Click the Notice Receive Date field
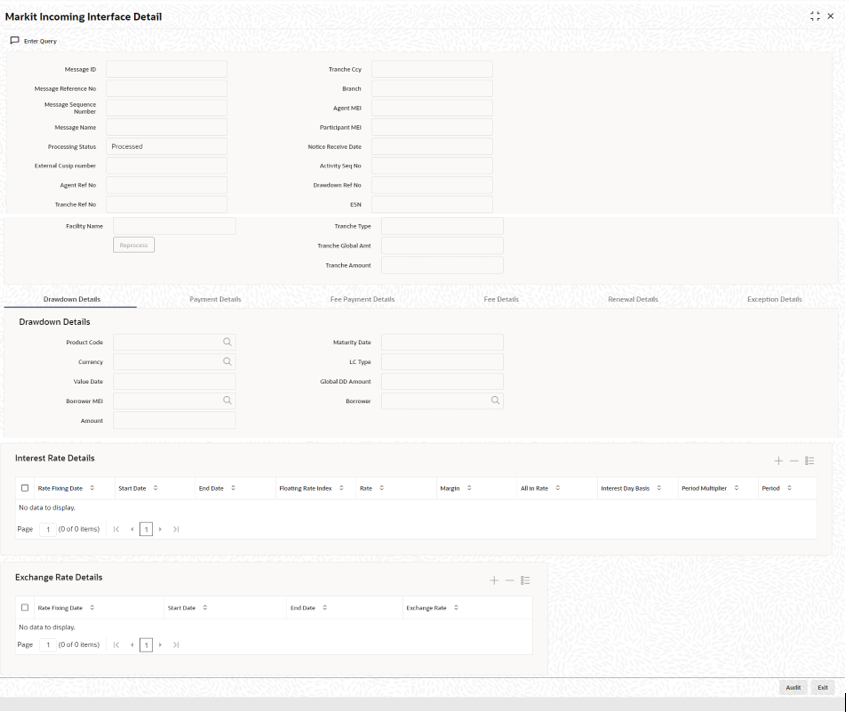Viewport: 849px width, 713px height. (432, 146)
